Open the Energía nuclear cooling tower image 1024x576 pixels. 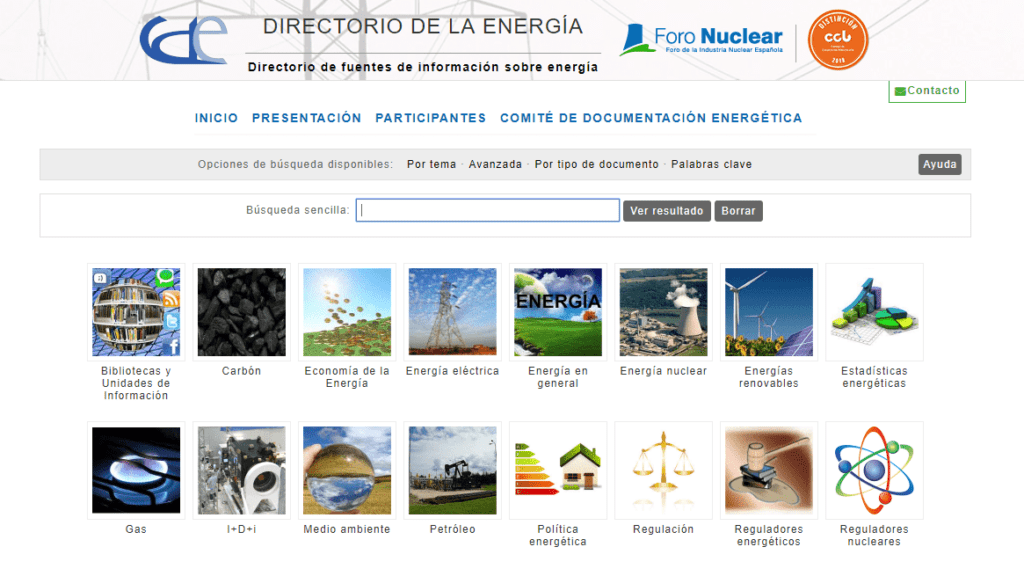click(x=664, y=312)
